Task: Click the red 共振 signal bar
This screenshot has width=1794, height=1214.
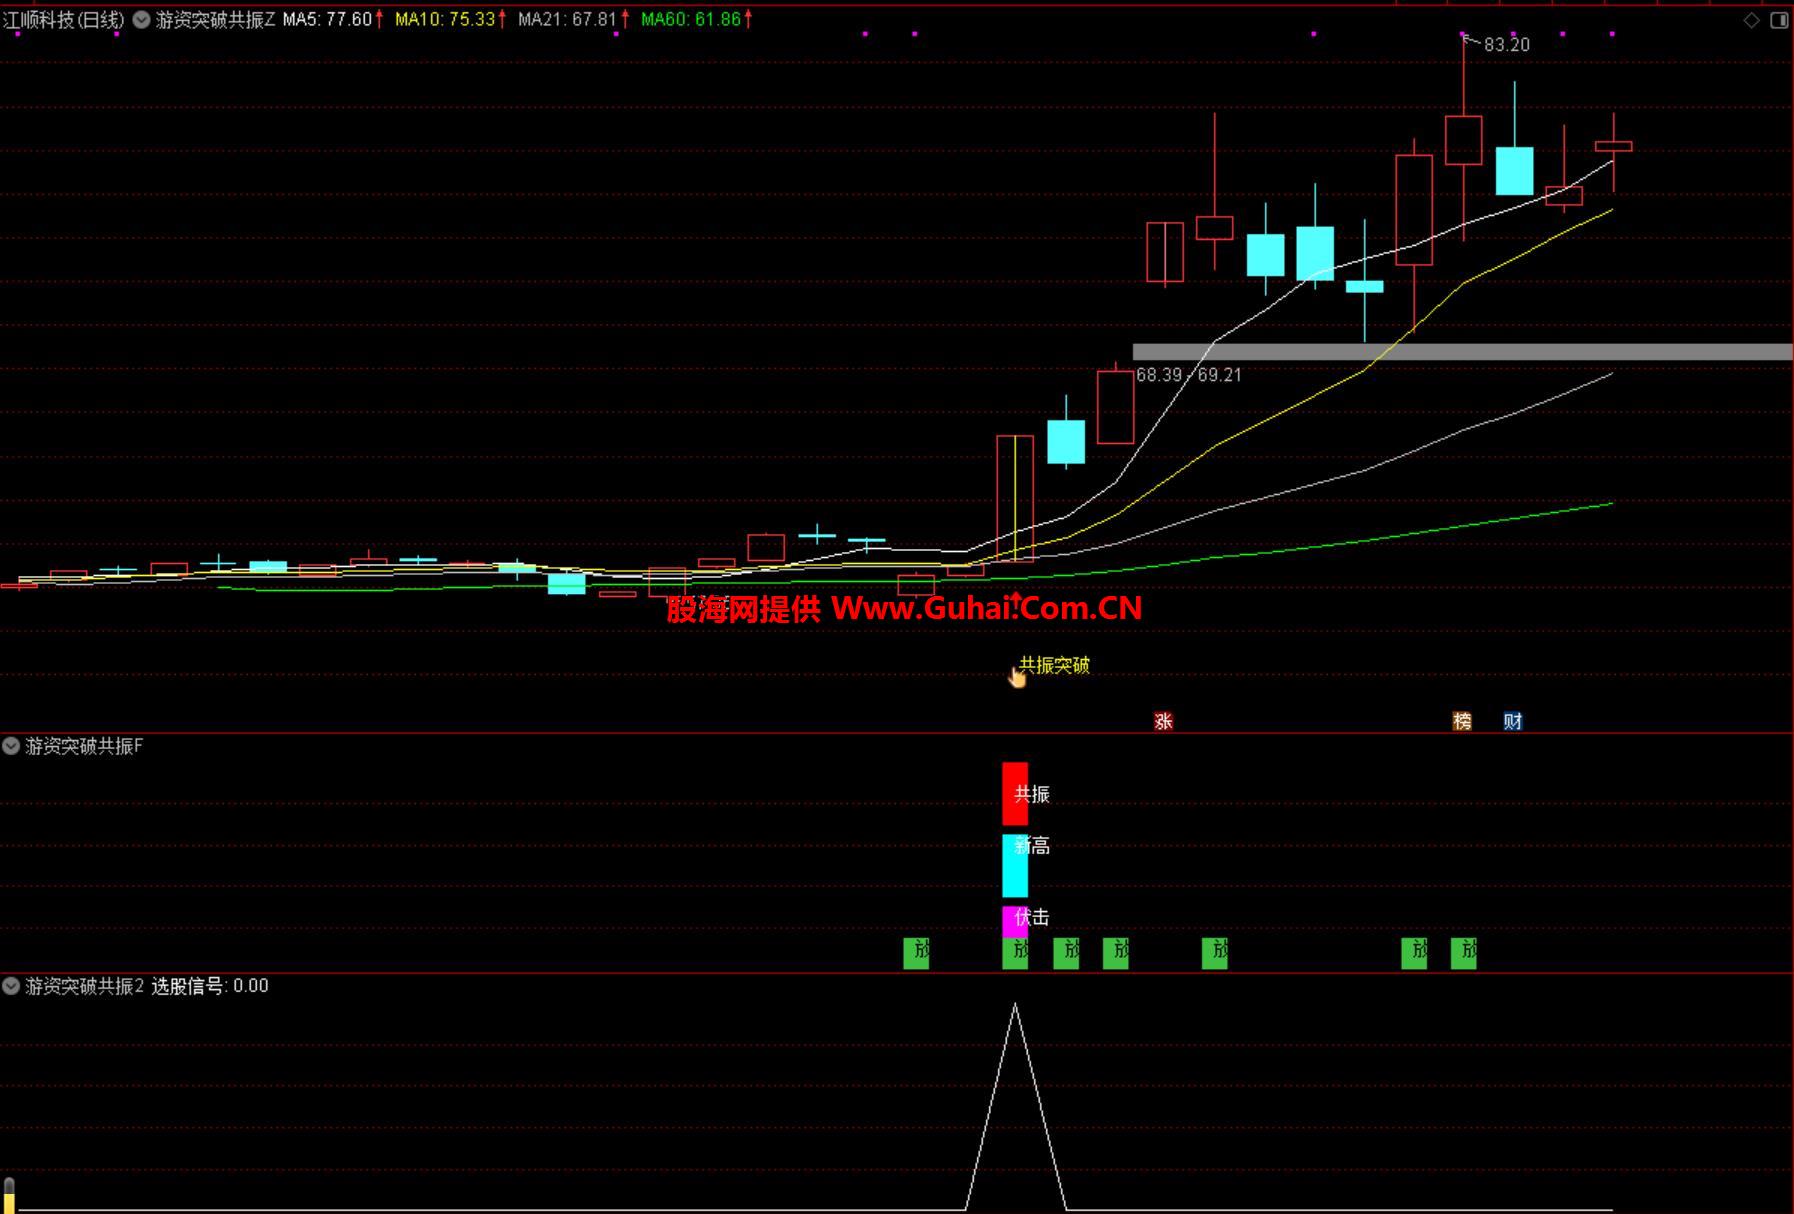Action: tap(1015, 794)
